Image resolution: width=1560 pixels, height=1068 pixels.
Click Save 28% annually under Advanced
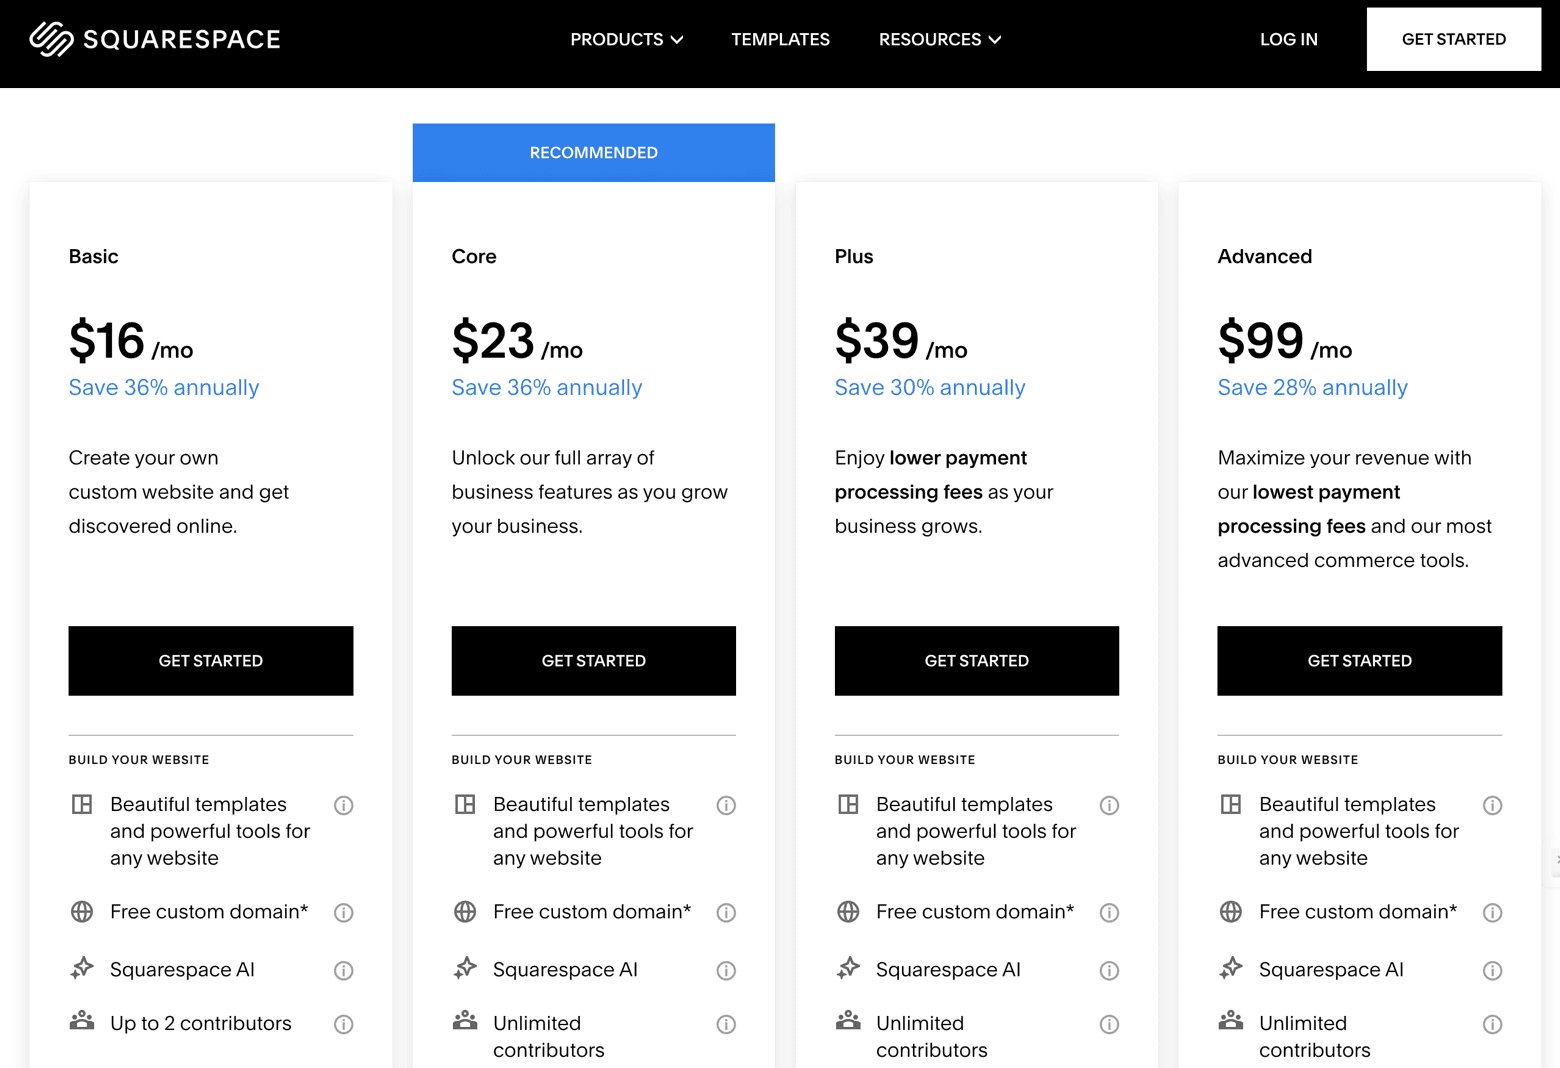click(x=1312, y=388)
